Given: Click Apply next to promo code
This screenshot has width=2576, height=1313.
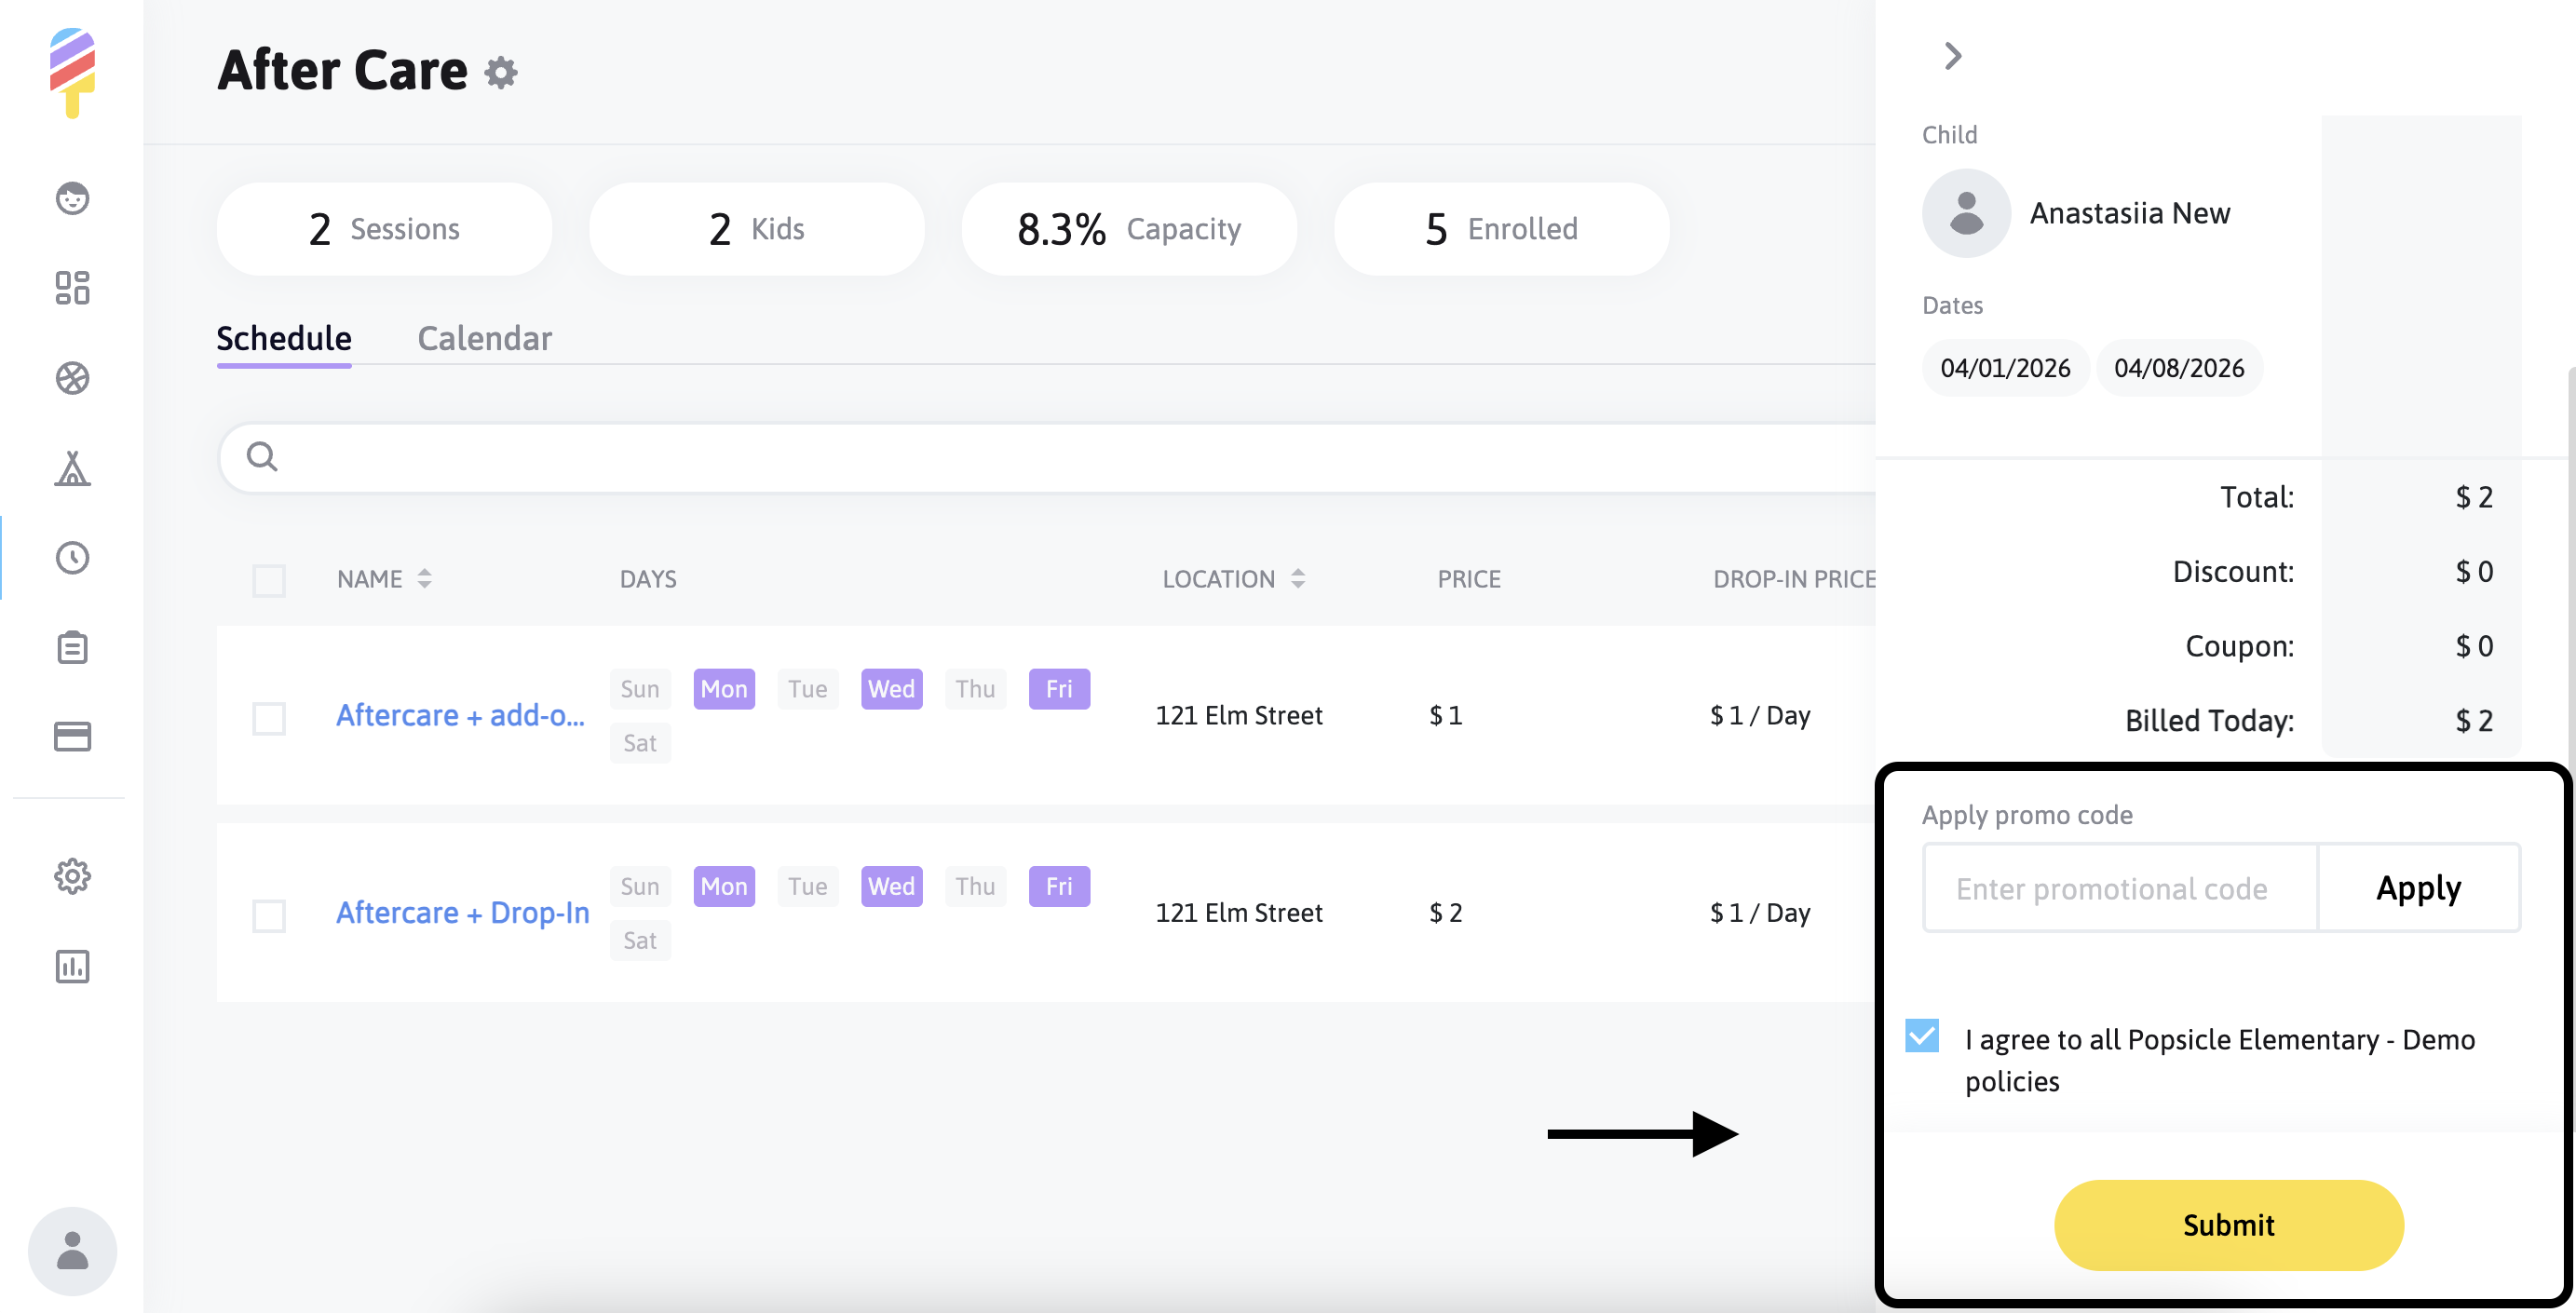Looking at the screenshot, I should tap(2418, 888).
